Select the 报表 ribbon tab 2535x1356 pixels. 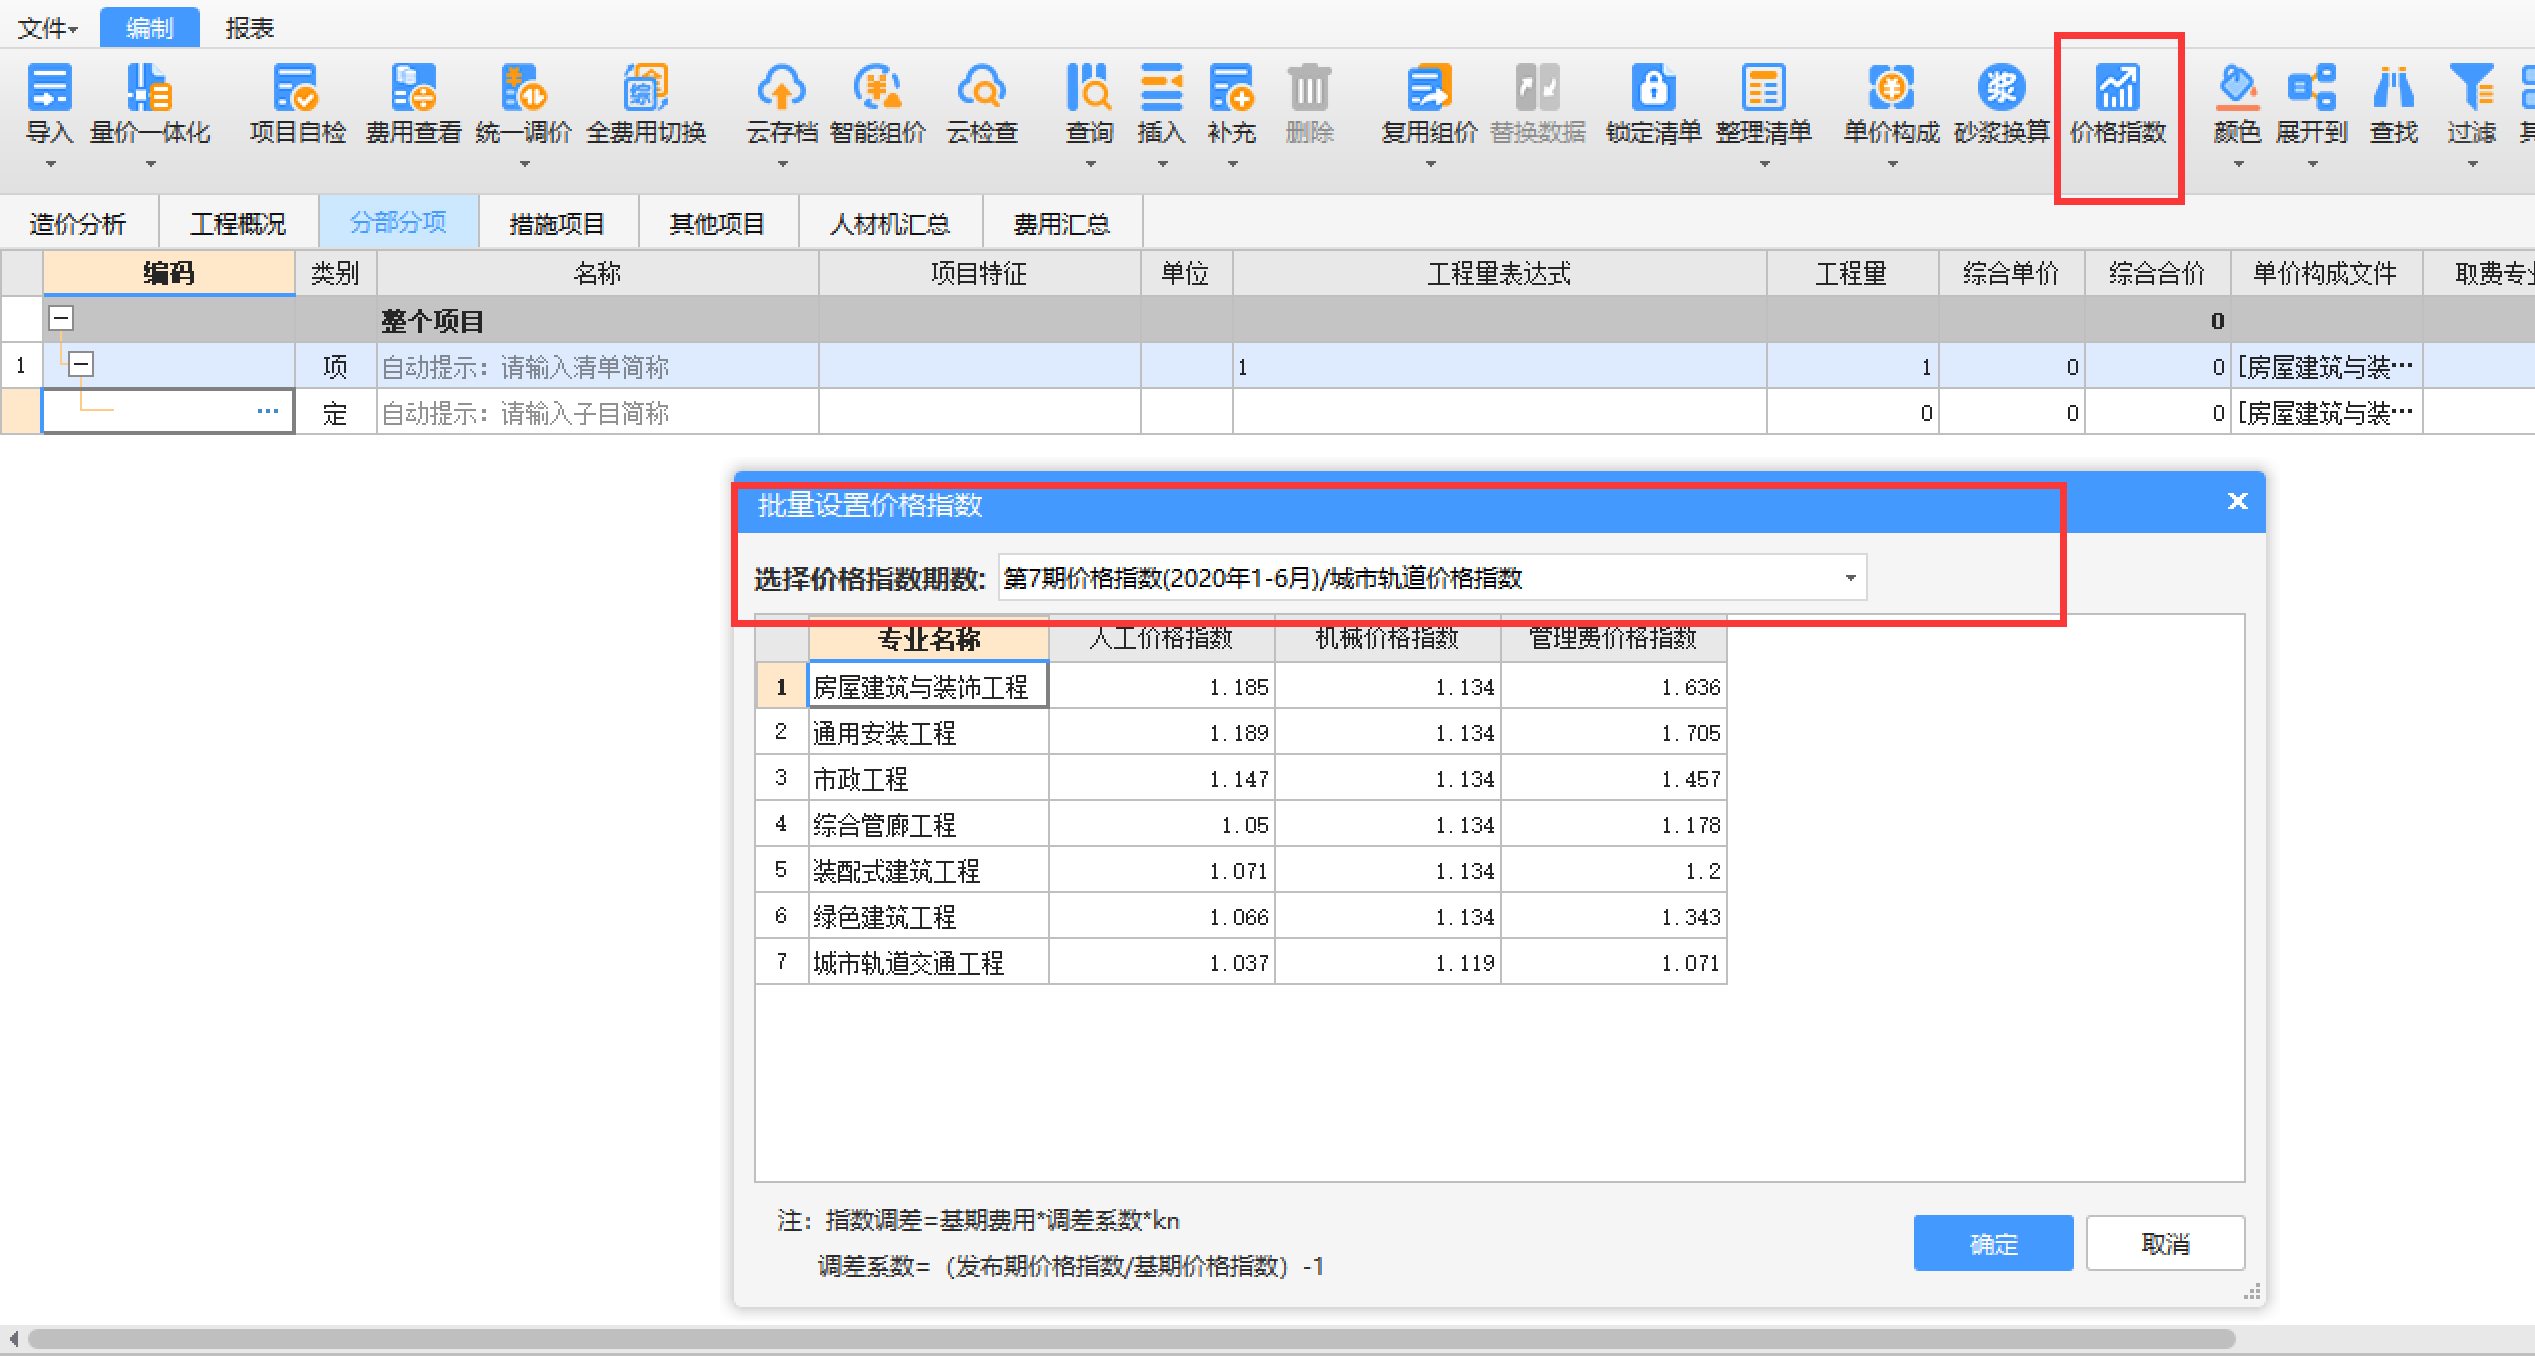tap(249, 28)
